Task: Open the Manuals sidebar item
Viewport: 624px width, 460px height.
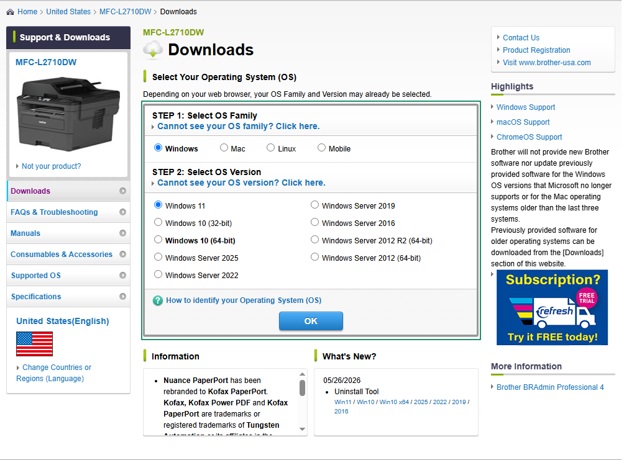Action: [68, 233]
